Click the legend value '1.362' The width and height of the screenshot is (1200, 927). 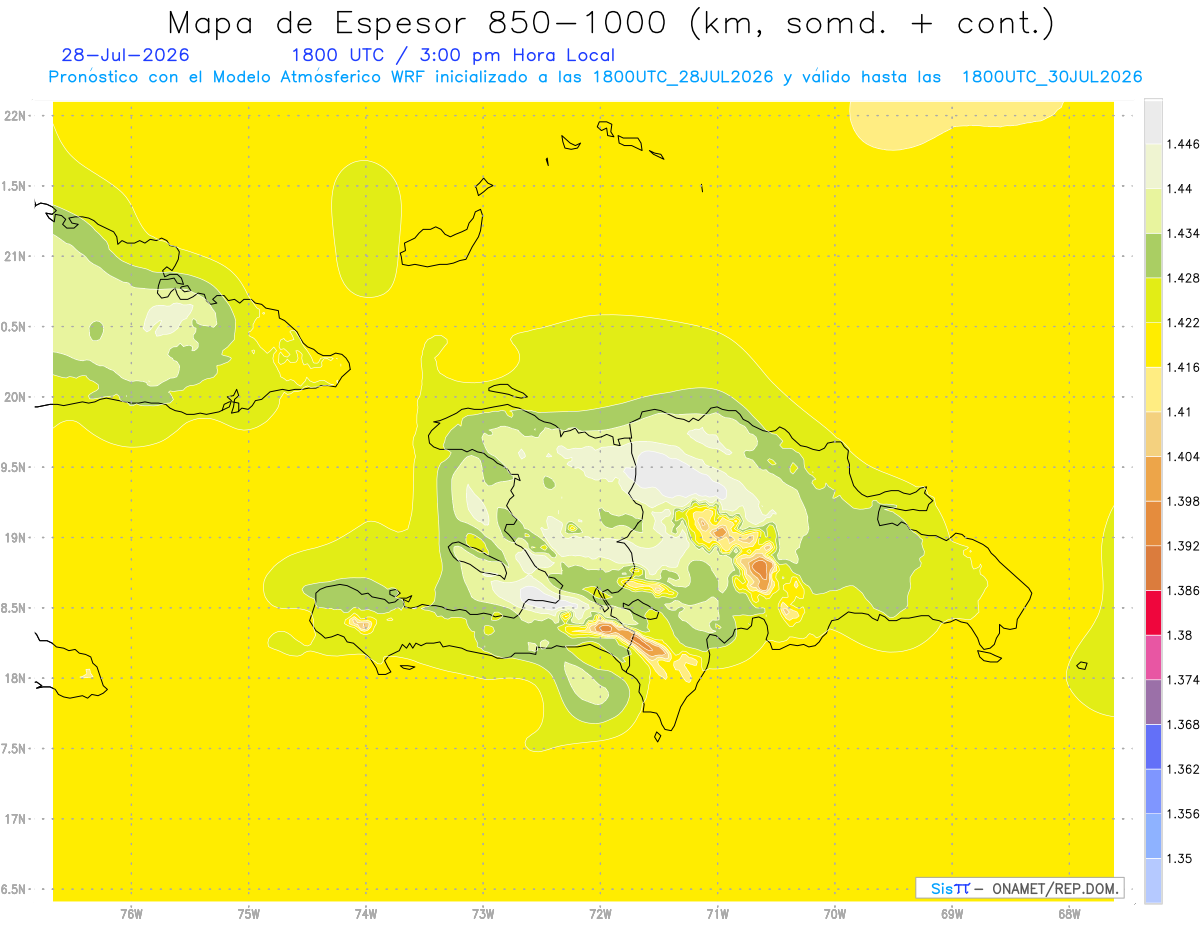1184,769
